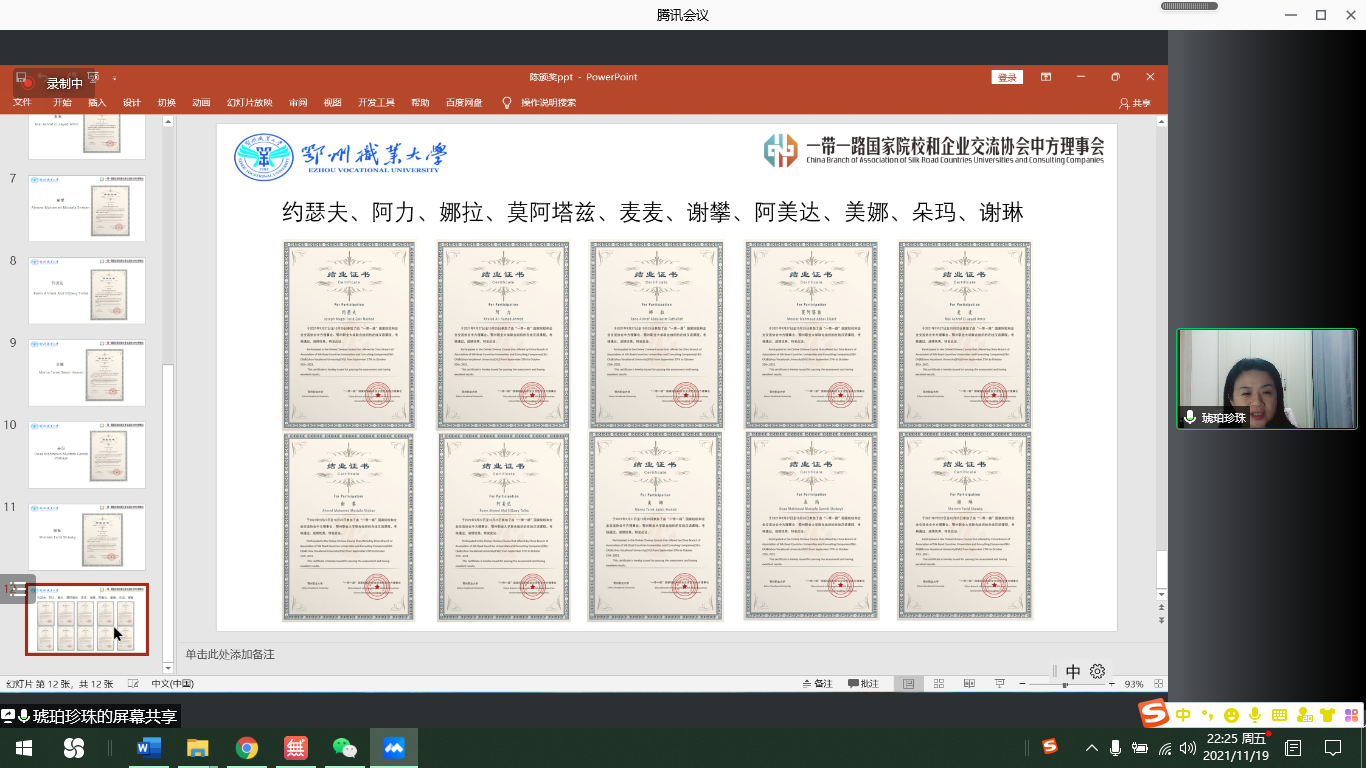The image size is (1366, 768).
Task: Open the Windows notification center icon
Action: point(1332,748)
